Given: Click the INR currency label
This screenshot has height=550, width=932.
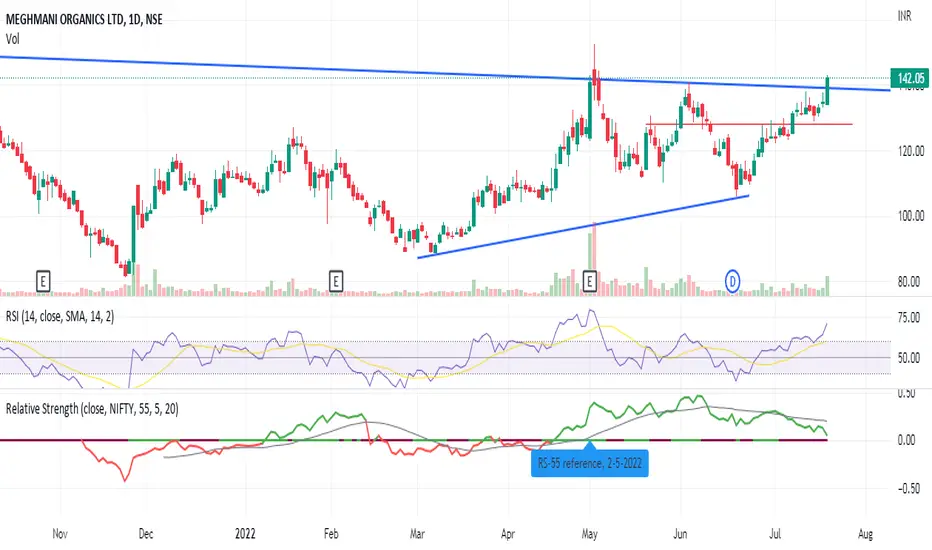Looking at the screenshot, I should (x=905, y=16).
